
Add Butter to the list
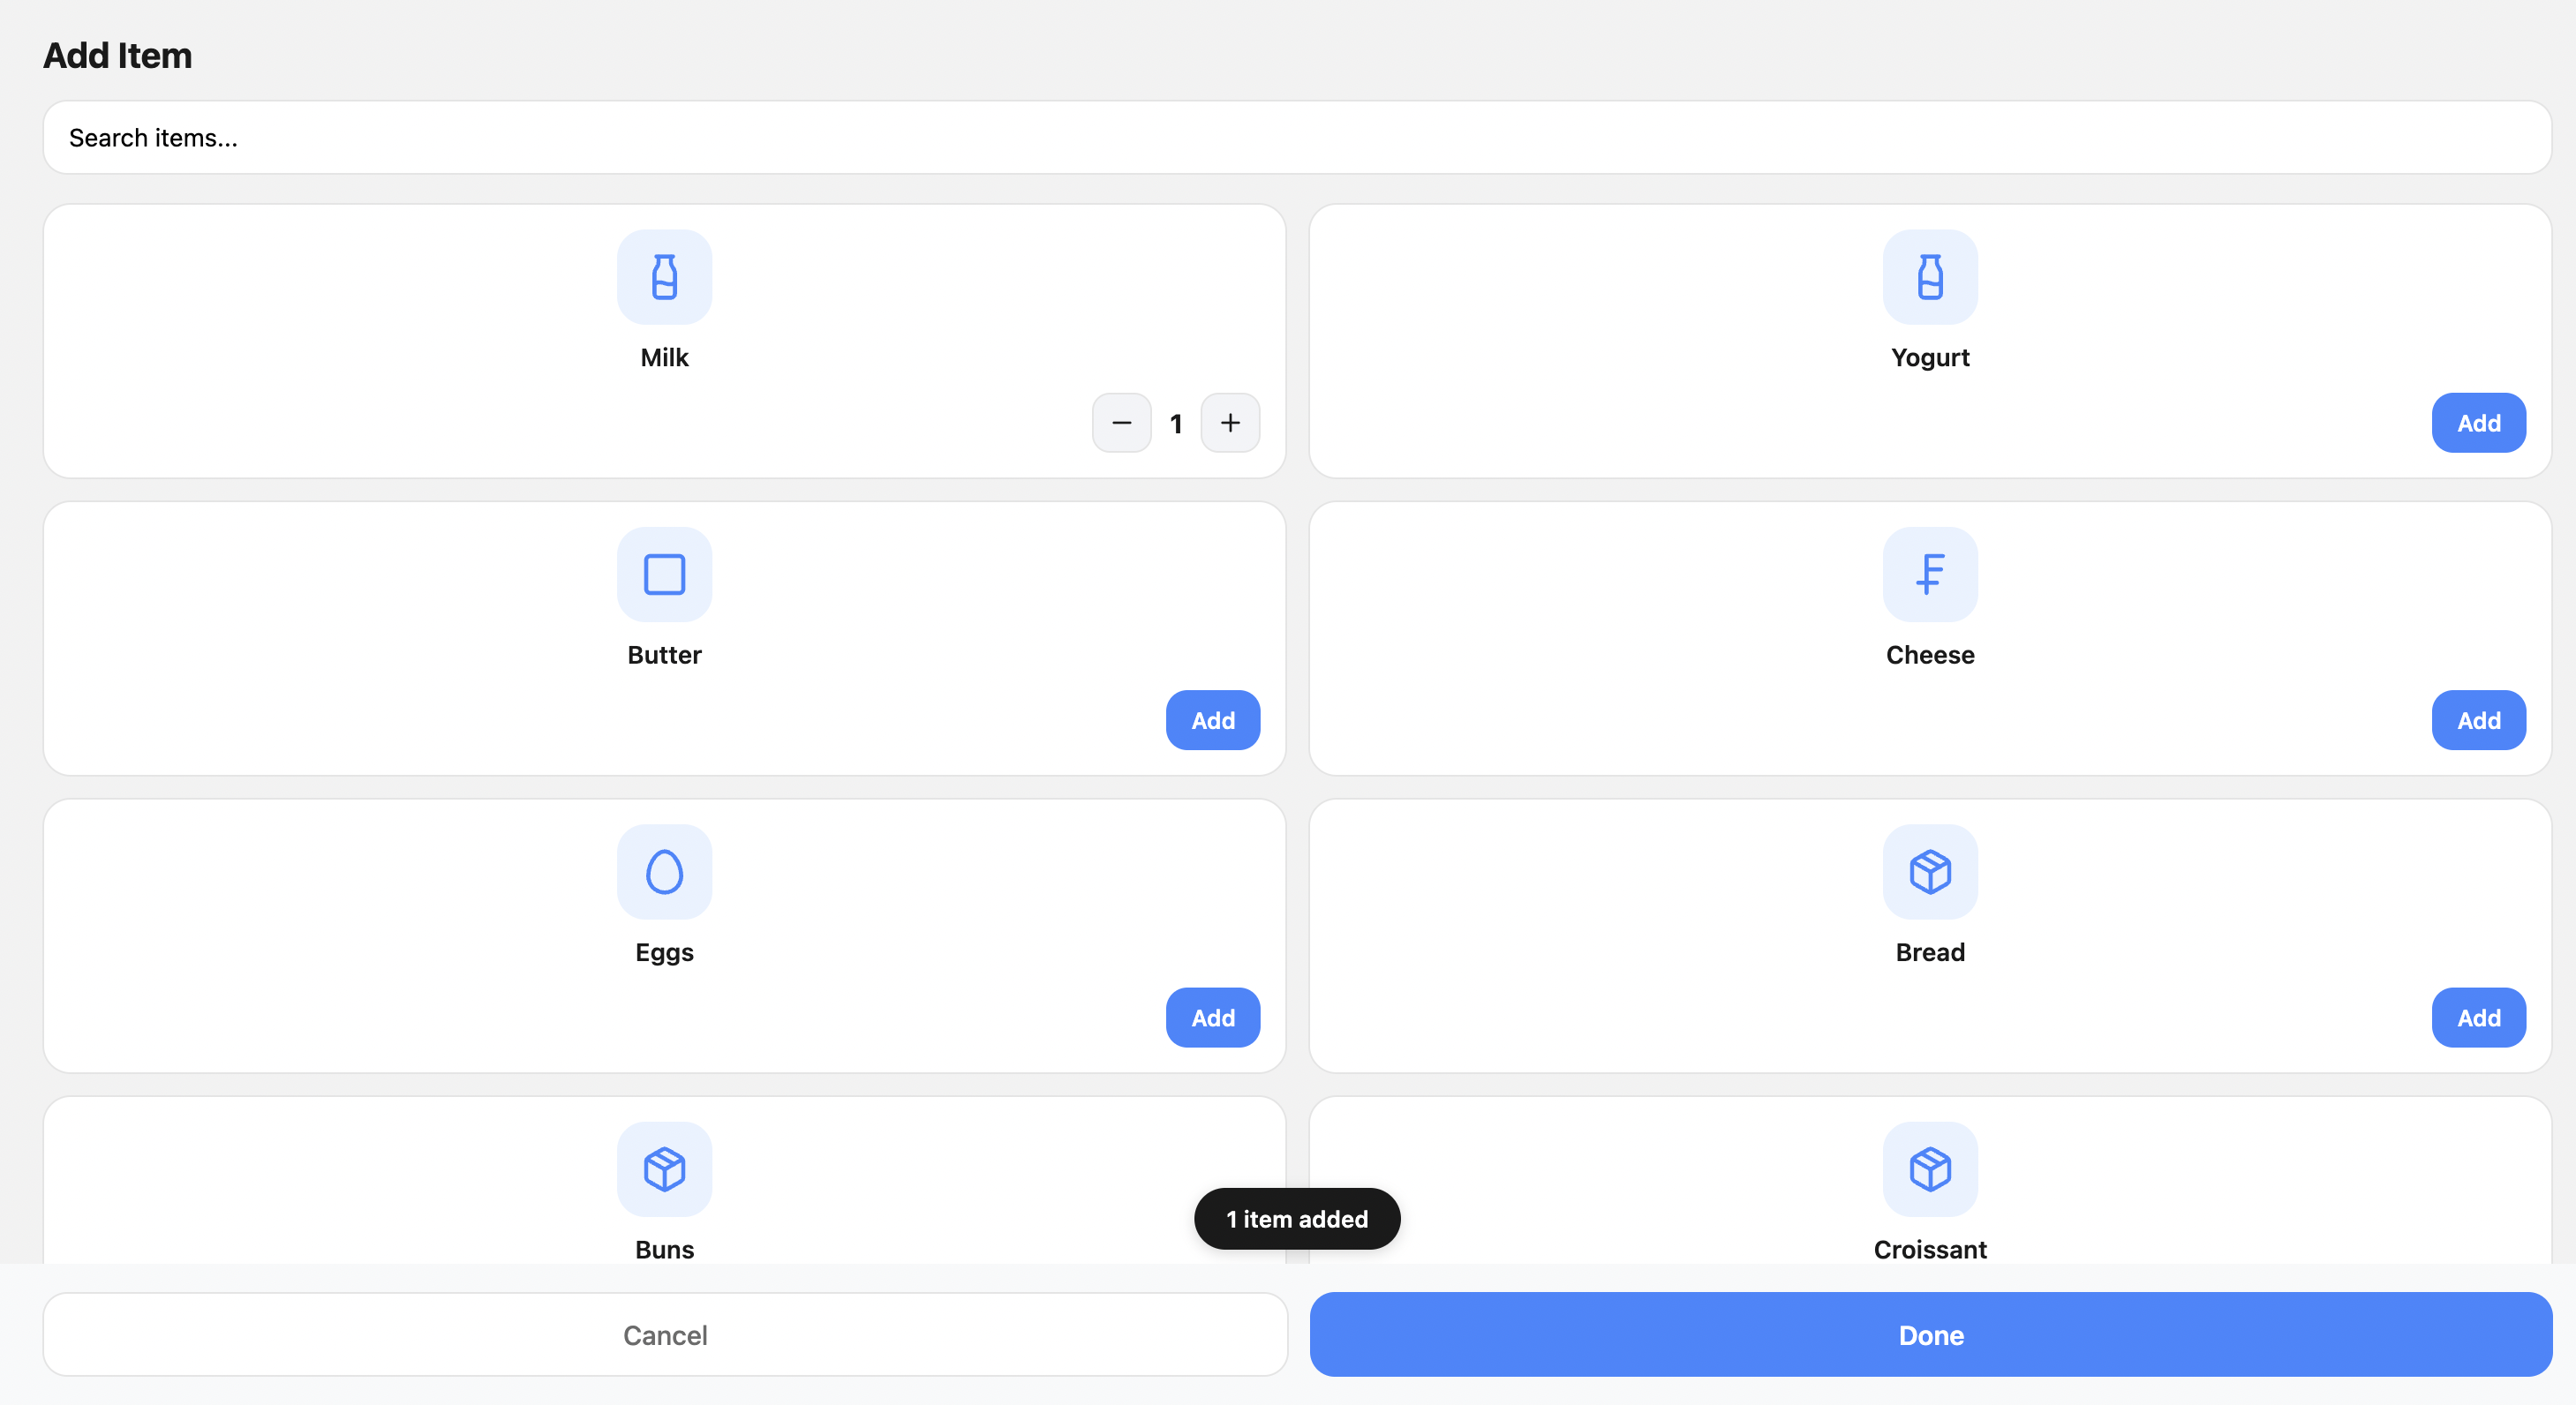tap(1212, 720)
